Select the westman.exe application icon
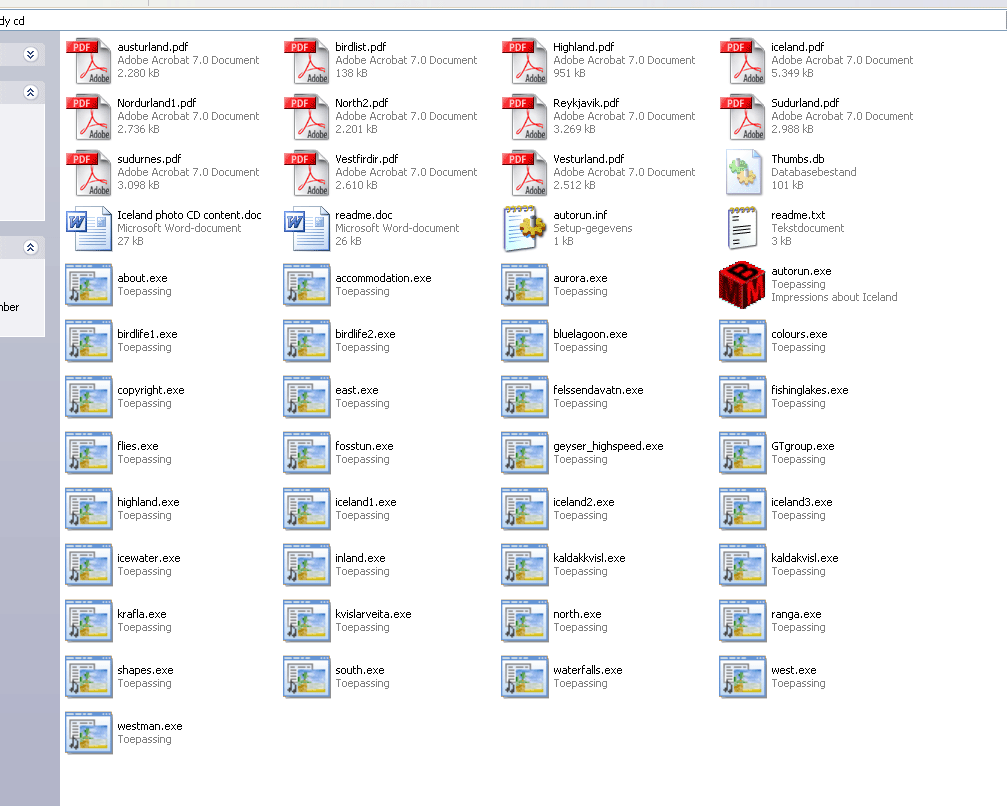Screen dimensions: 1007x806 coord(88,733)
